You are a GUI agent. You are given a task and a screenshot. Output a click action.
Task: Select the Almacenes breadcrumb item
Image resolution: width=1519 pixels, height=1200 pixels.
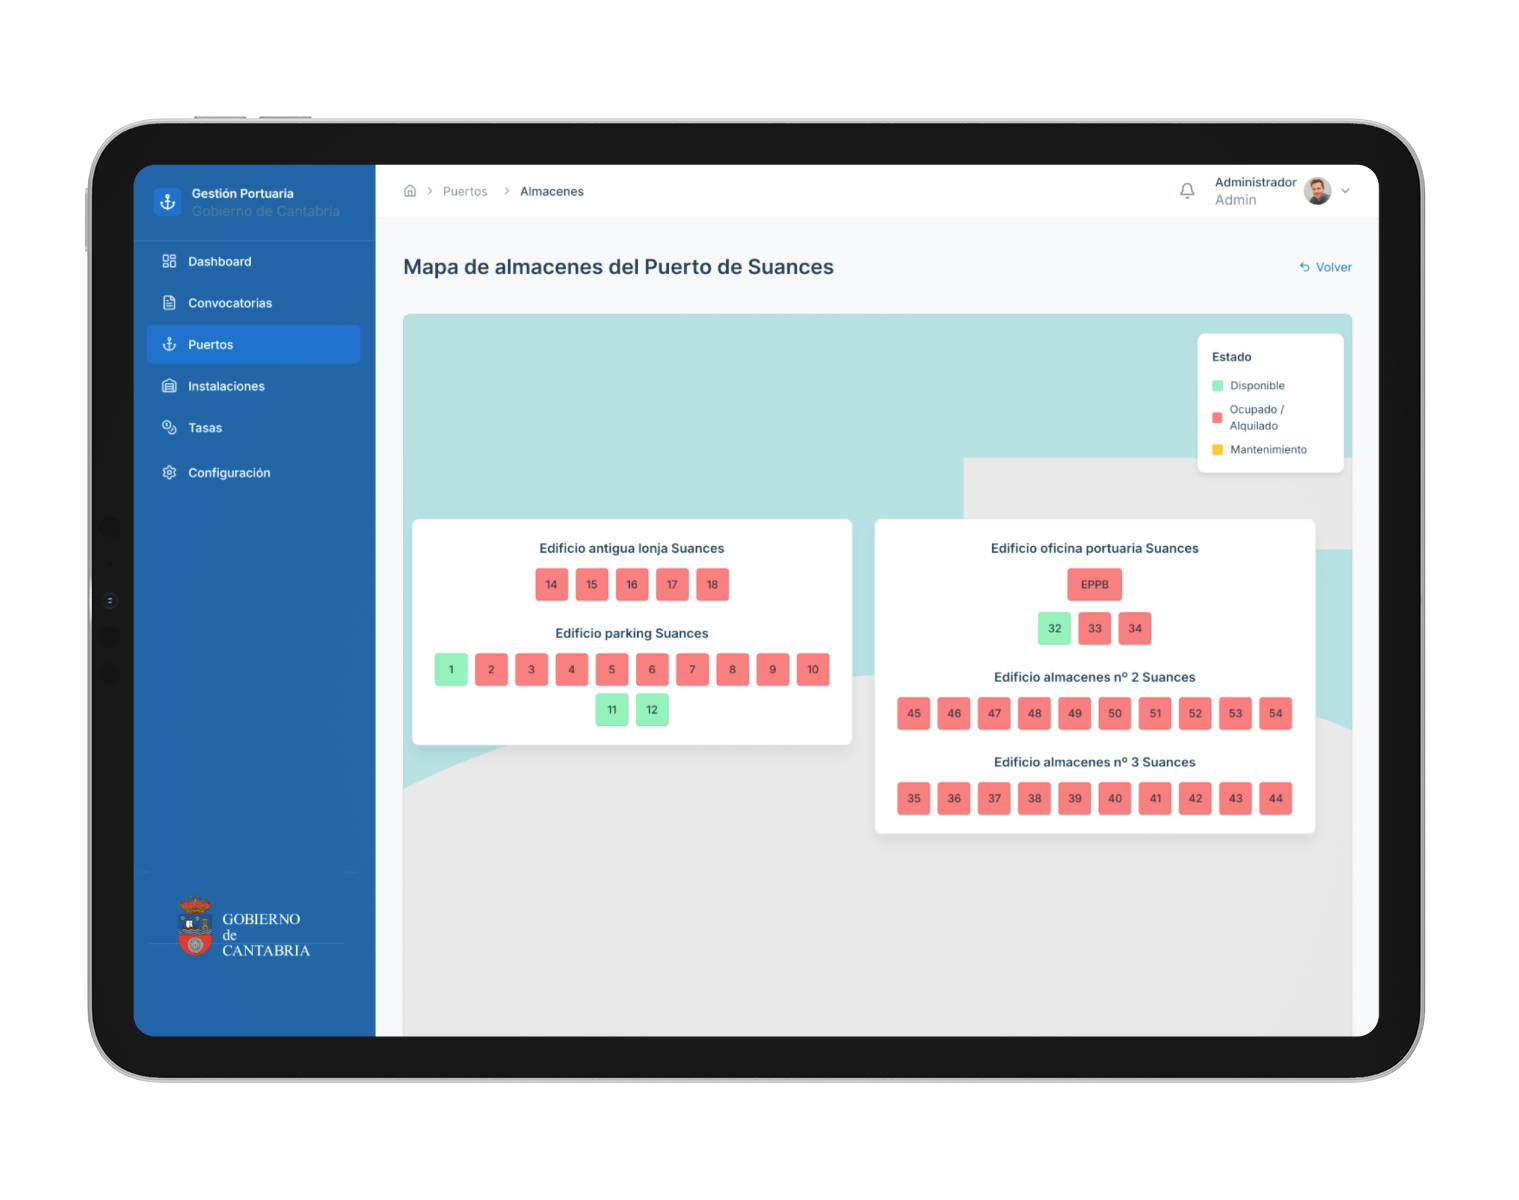pyautogui.click(x=551, y=191)
